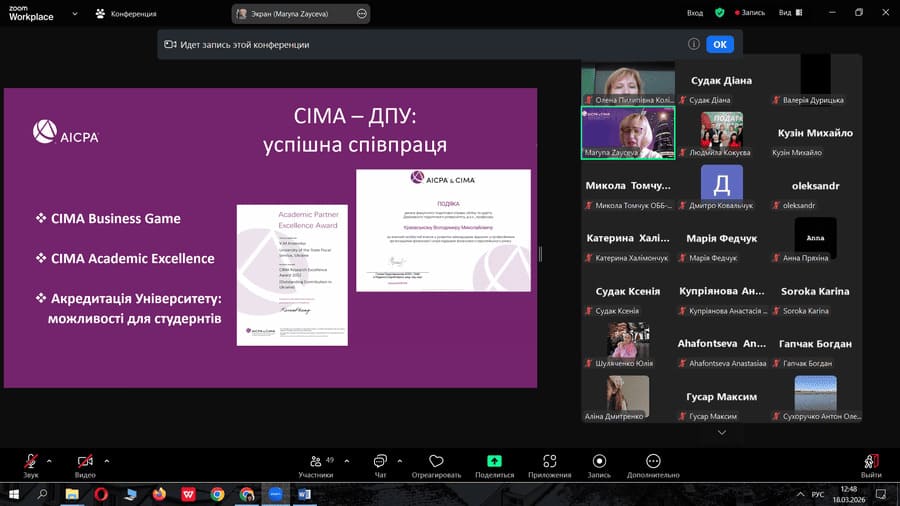Select Maryna Zayceva's video tile

click(628, 133)
